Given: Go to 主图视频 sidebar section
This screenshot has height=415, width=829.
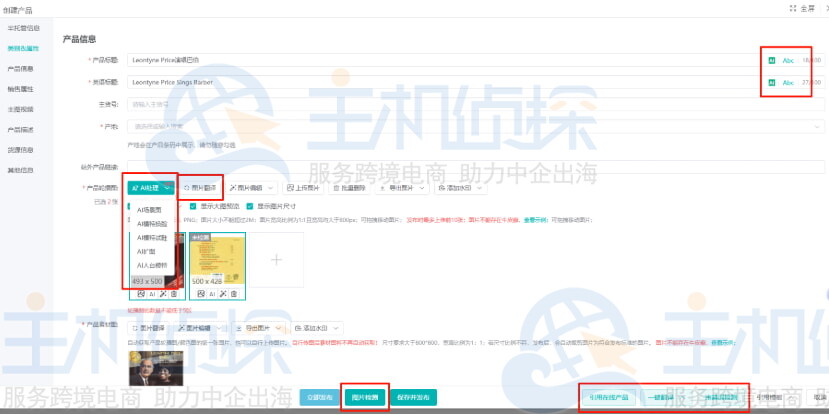Looking at the screenshot, I should (21, 109).
